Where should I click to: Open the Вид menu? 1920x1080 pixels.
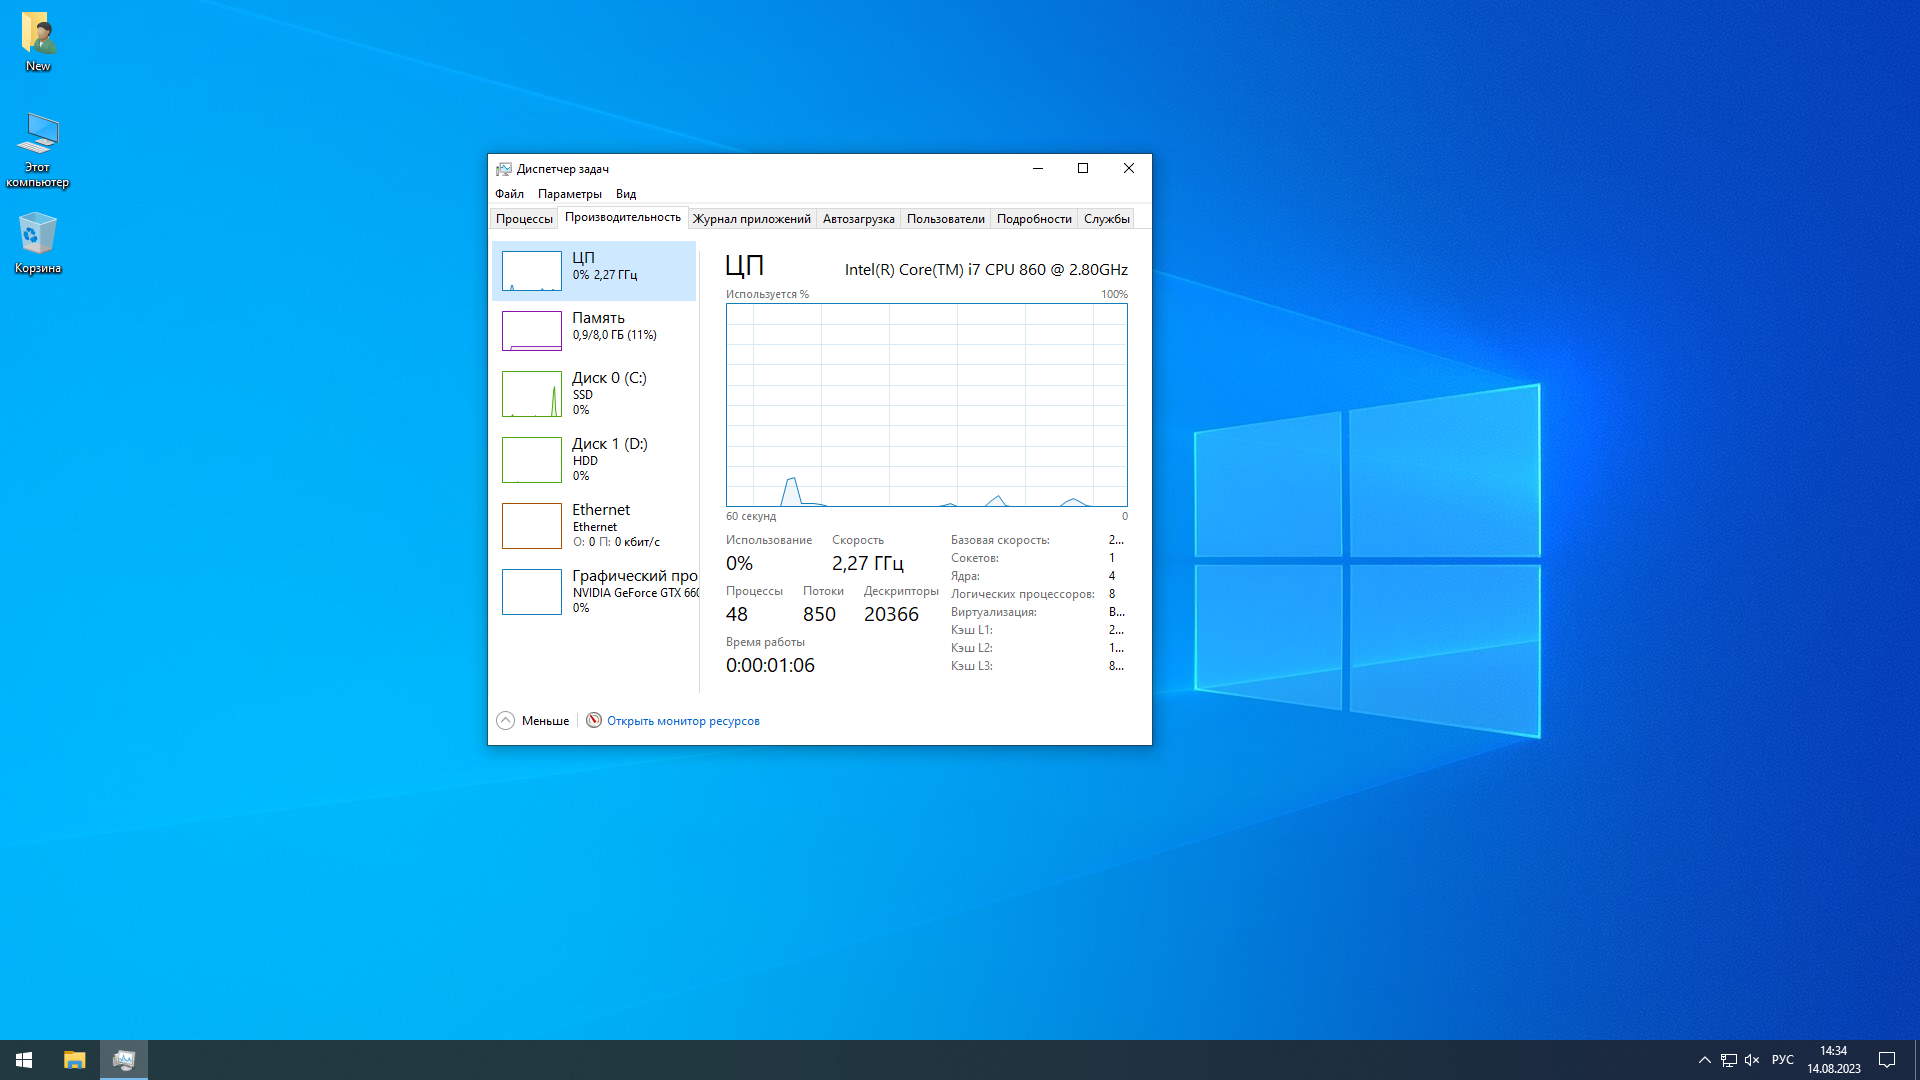[x=626, y=194]
